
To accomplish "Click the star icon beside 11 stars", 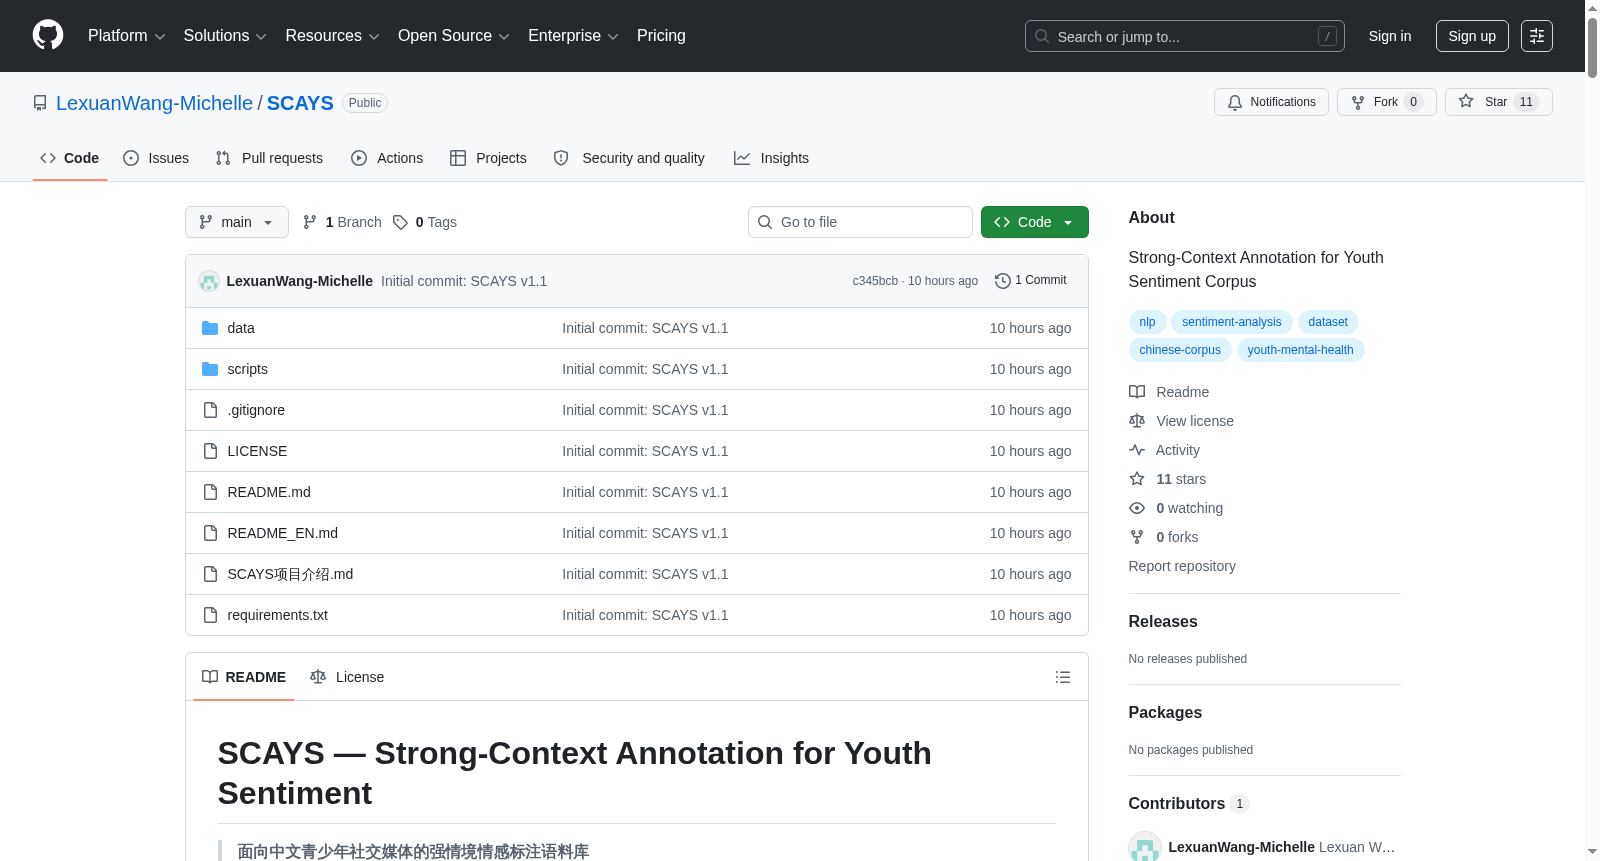I will coord(1137,479).
